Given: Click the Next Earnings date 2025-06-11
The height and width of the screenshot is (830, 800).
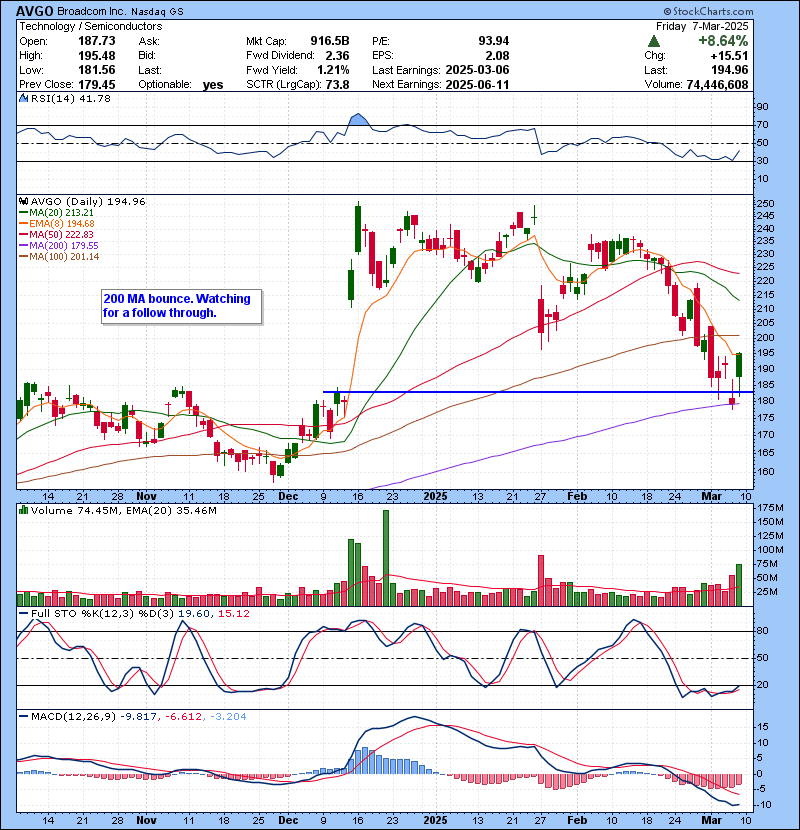Looking at the screenshot, I should coord(477,84).
